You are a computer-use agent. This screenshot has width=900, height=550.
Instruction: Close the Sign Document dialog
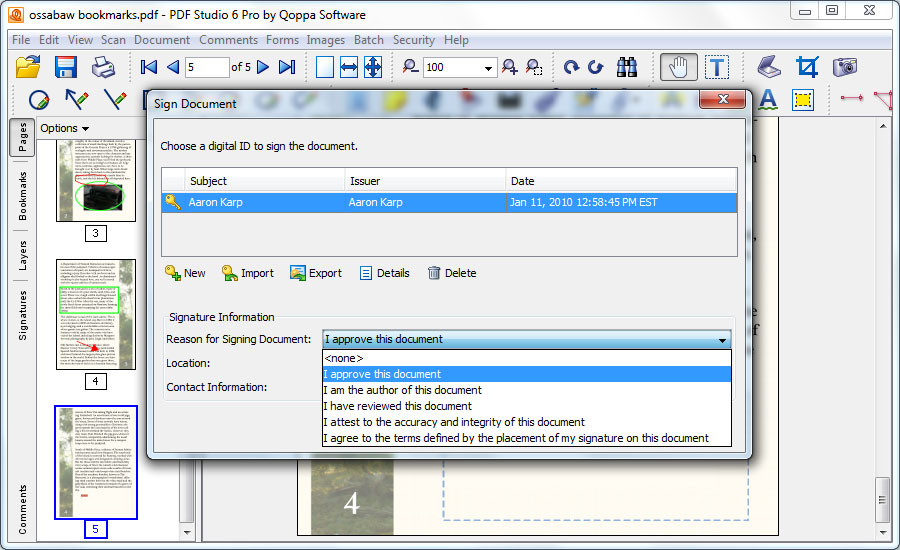click(723, 99)
